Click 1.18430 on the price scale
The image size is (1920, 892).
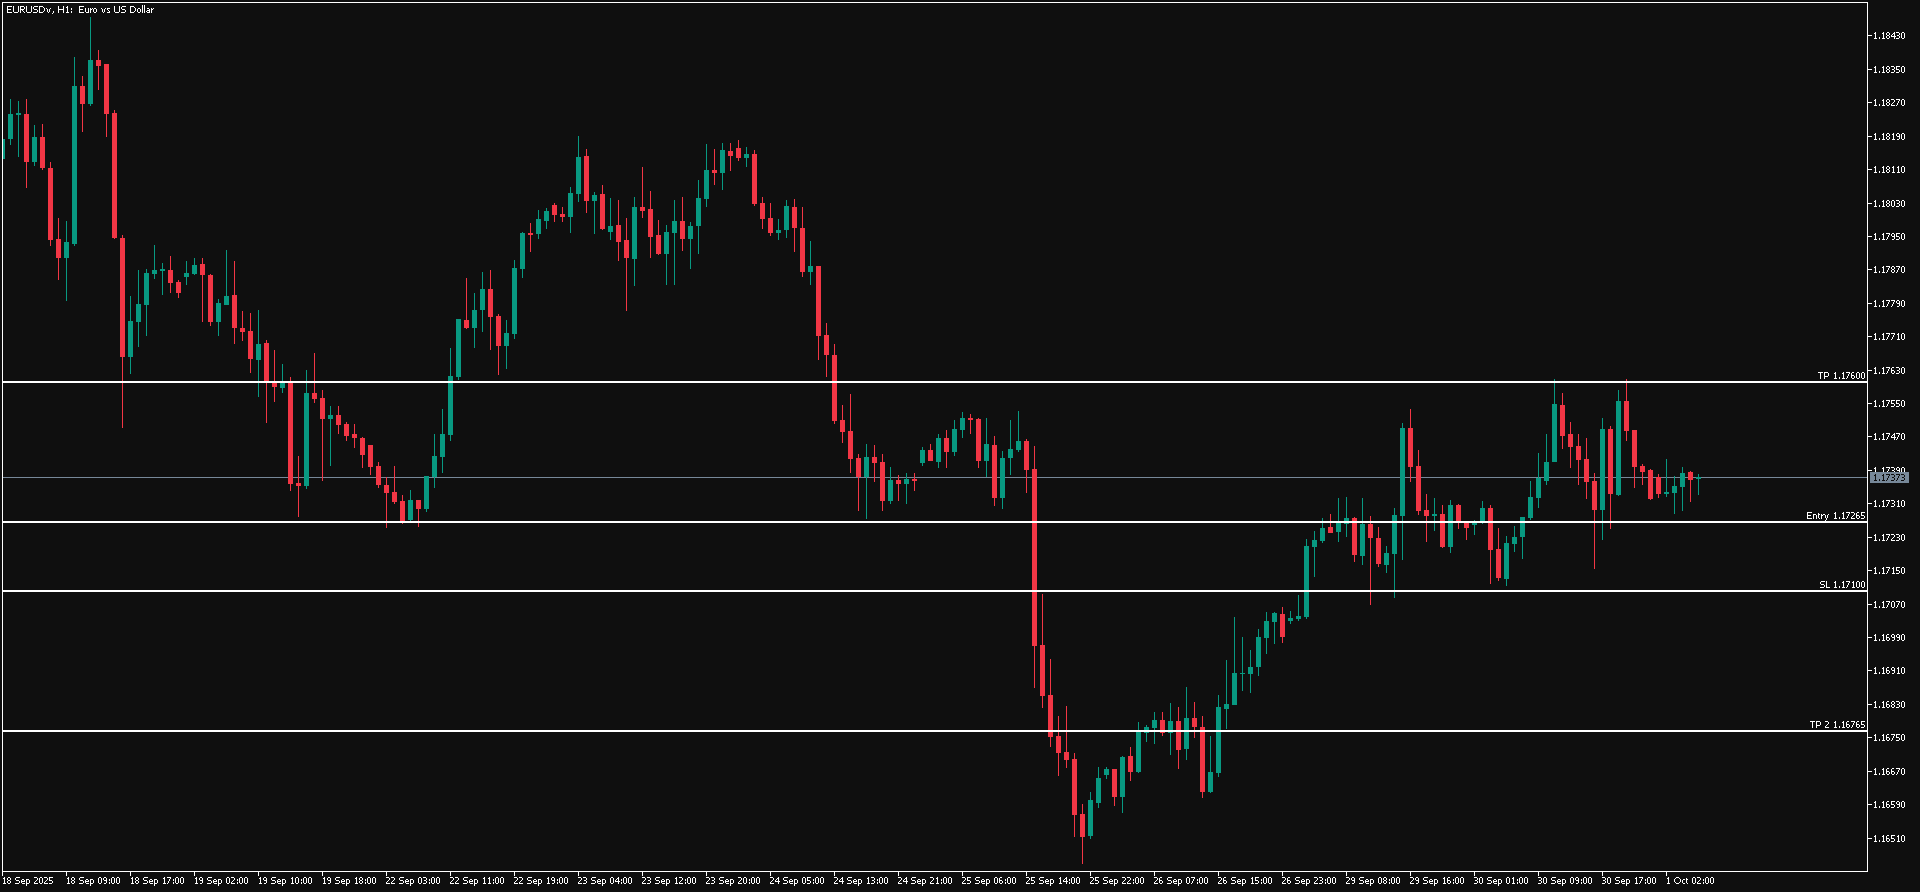coord(1889,36)
